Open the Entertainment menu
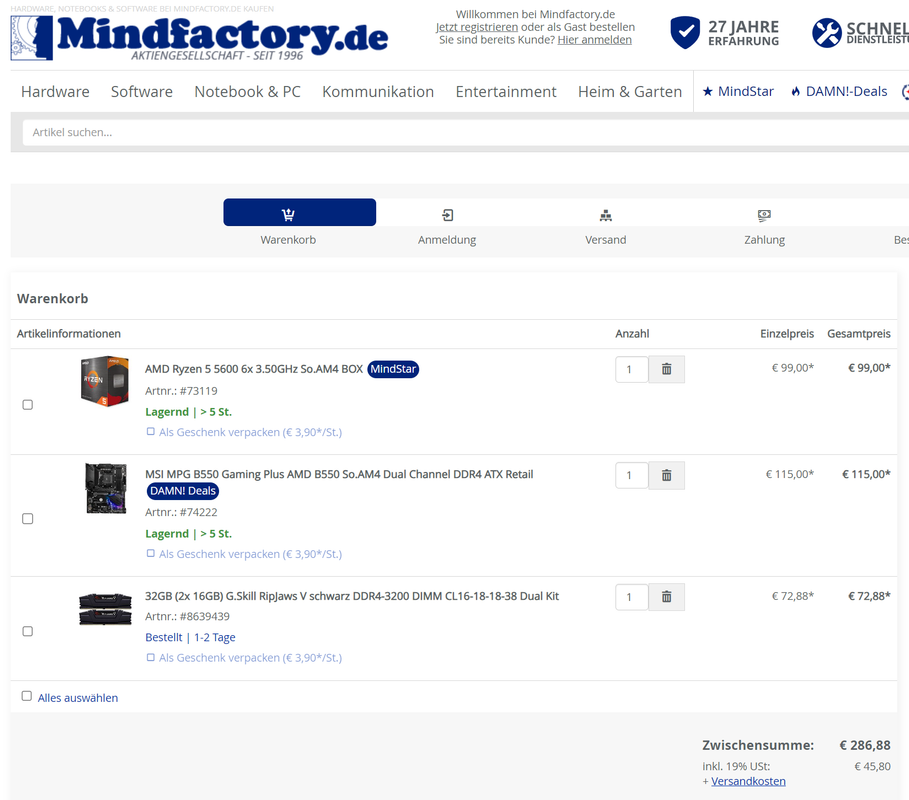 (x=506, y=92)
